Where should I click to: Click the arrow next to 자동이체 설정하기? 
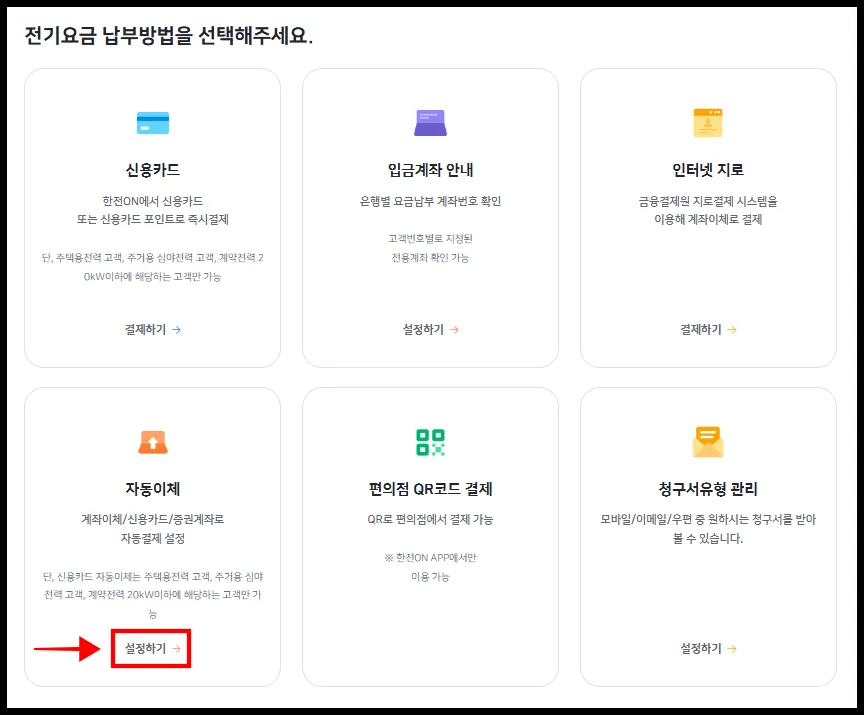175,648
